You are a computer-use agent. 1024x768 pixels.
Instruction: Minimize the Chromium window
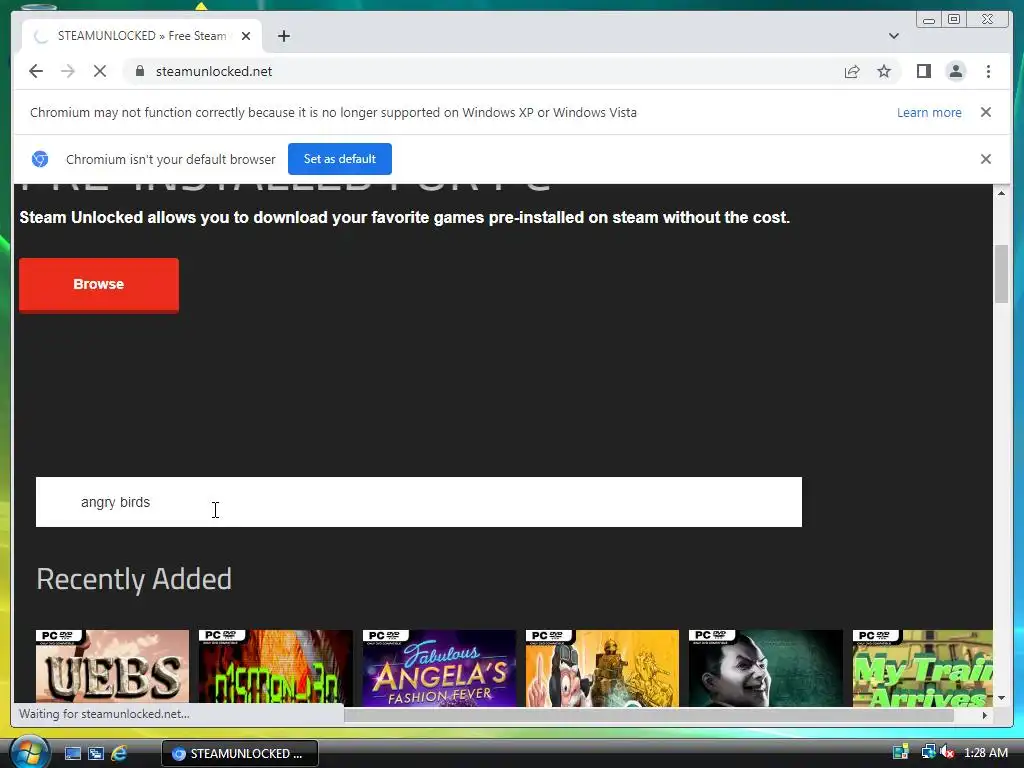point(928,20)
